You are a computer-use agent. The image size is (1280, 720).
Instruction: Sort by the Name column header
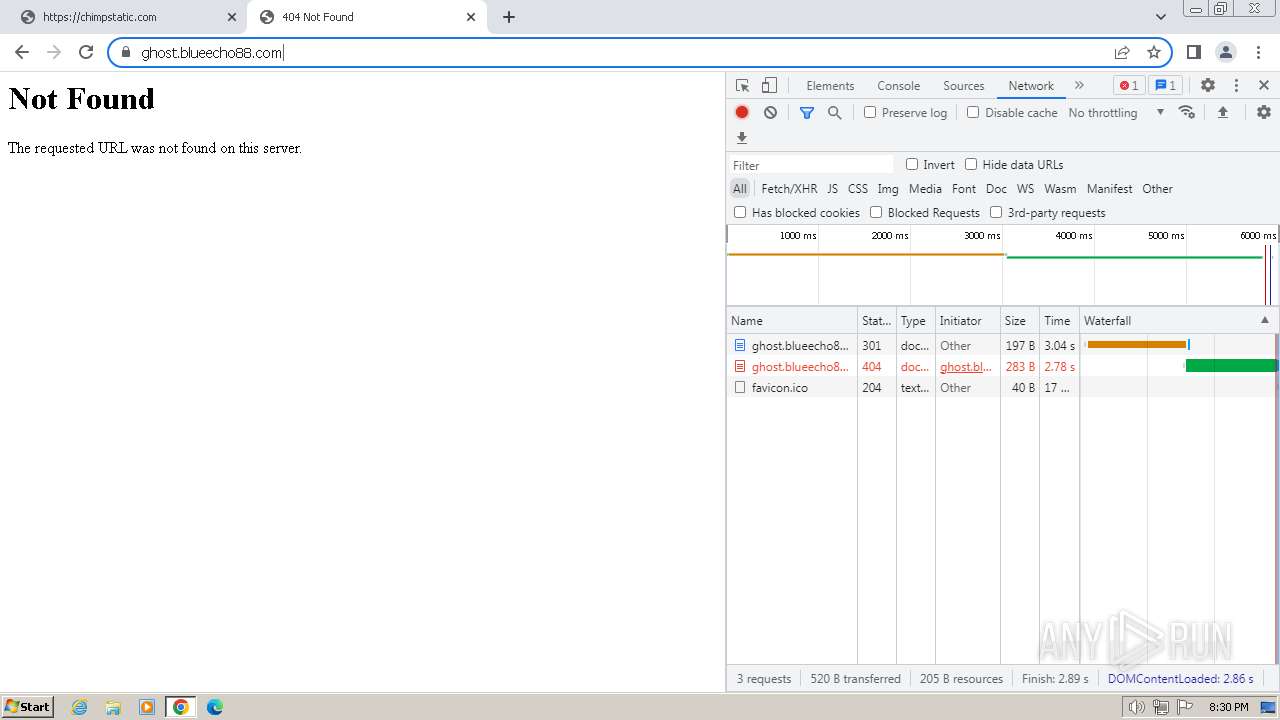[x=791, y=320]
